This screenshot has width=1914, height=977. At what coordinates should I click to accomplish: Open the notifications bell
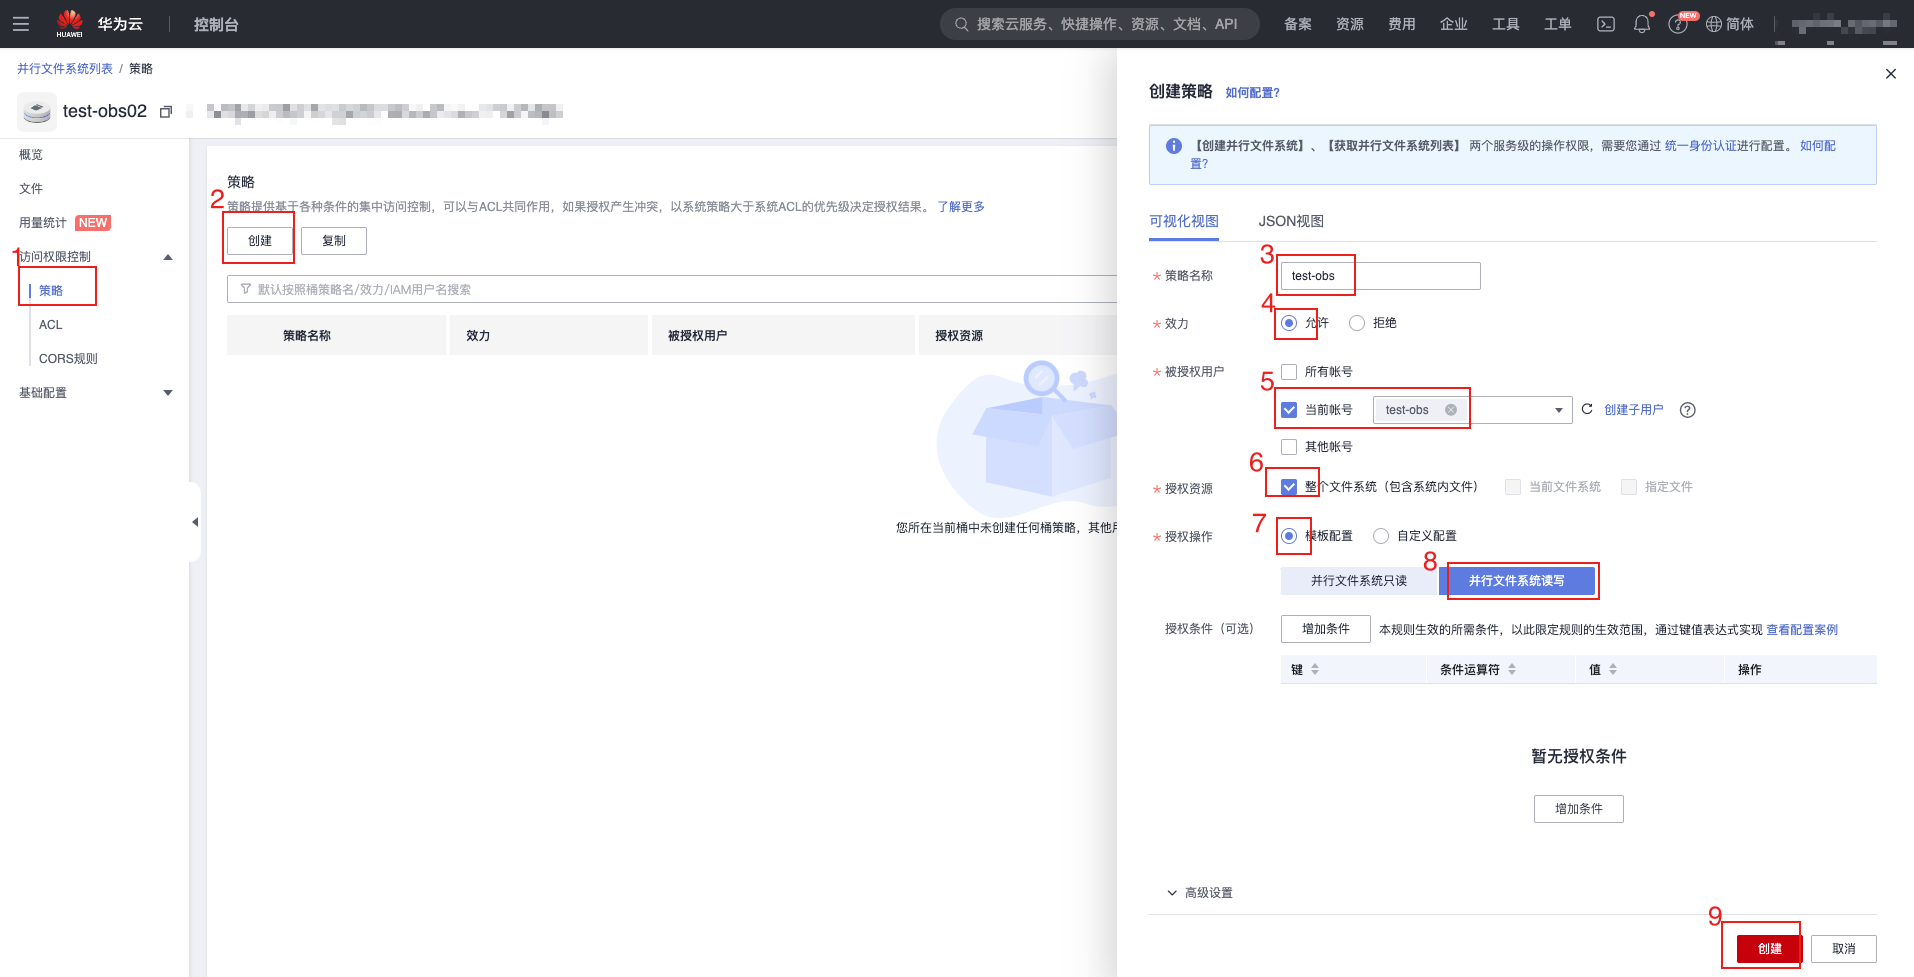pos(1641,24)
